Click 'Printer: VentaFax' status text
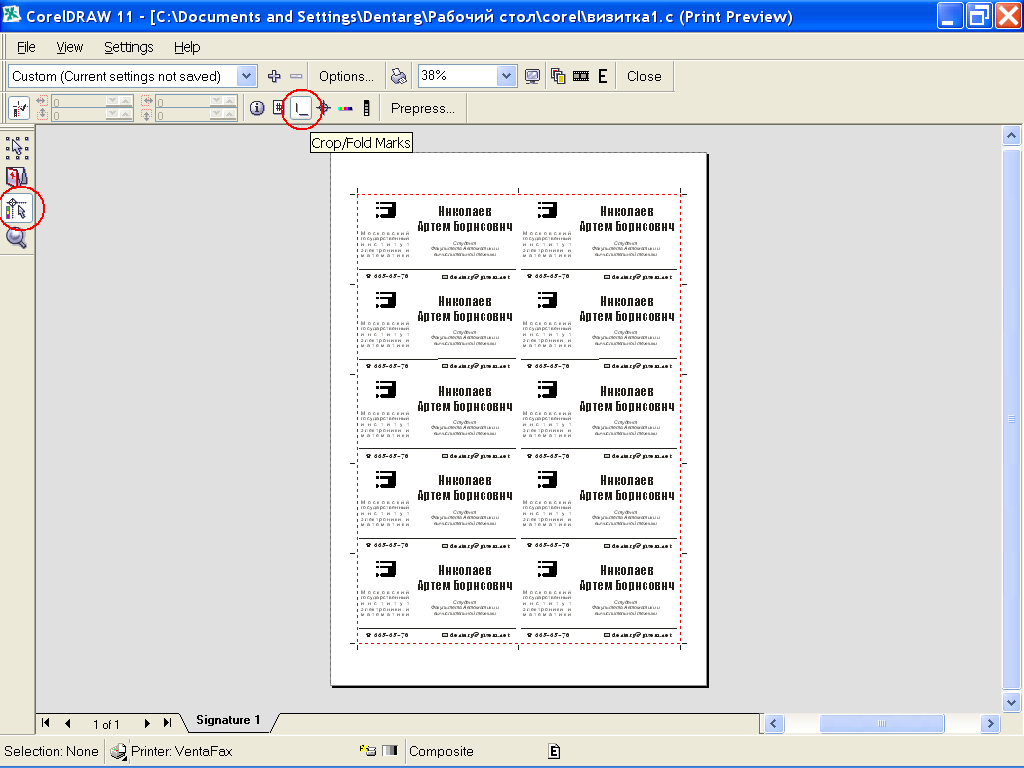The image size is (1024, 768). 182,752
